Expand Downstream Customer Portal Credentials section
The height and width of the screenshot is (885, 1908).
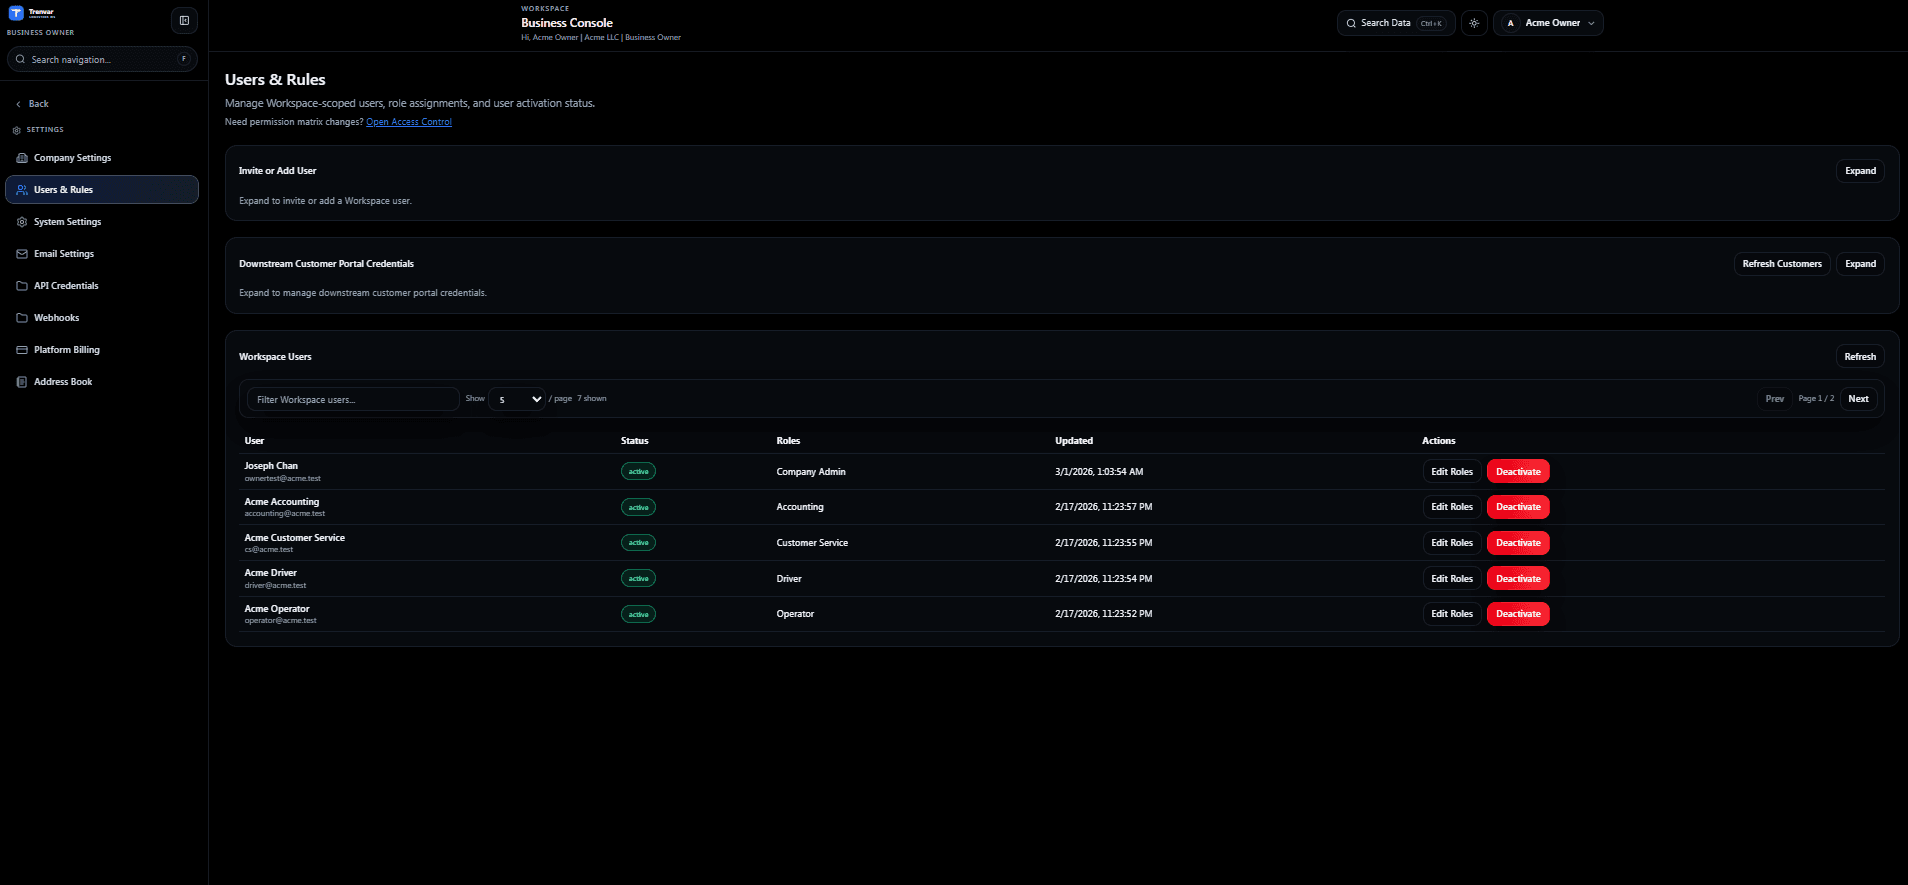[x=1860, y=264]
